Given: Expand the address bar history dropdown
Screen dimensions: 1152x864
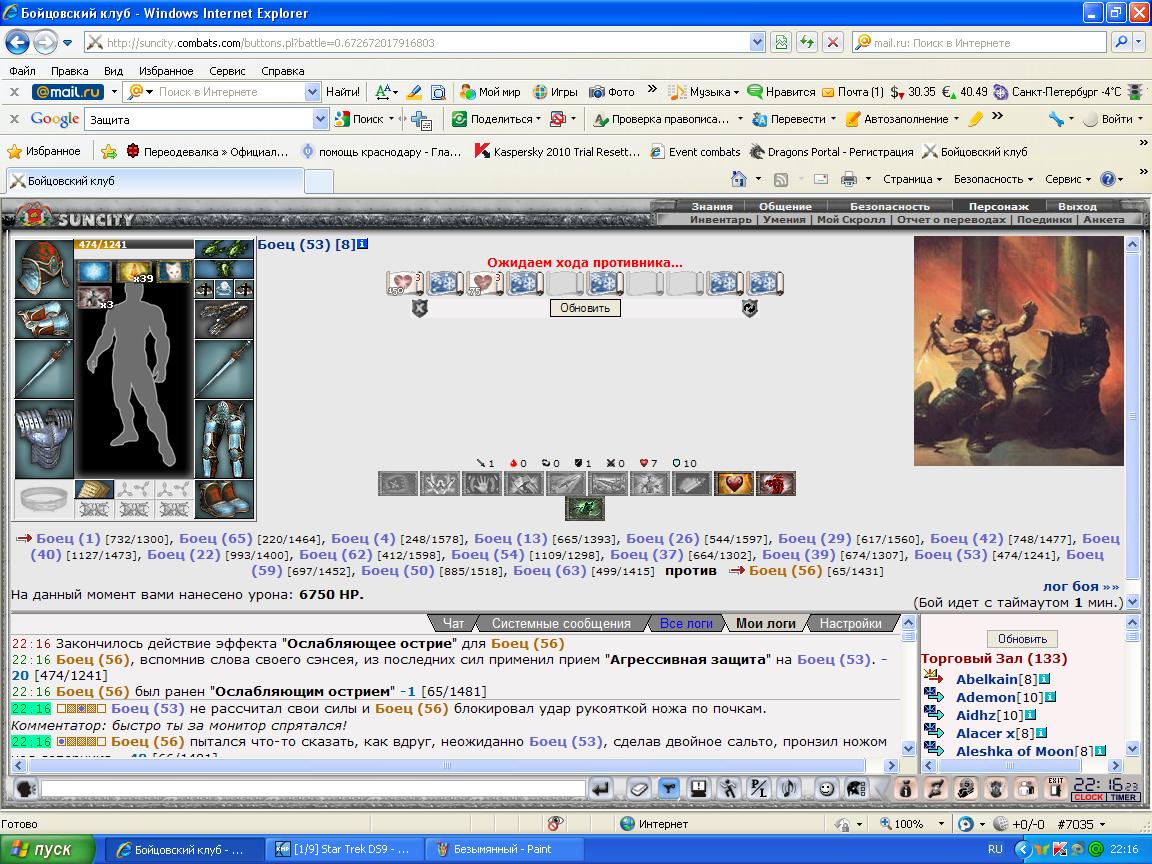Looking at the screenshot, I should (x=757, y=43).
